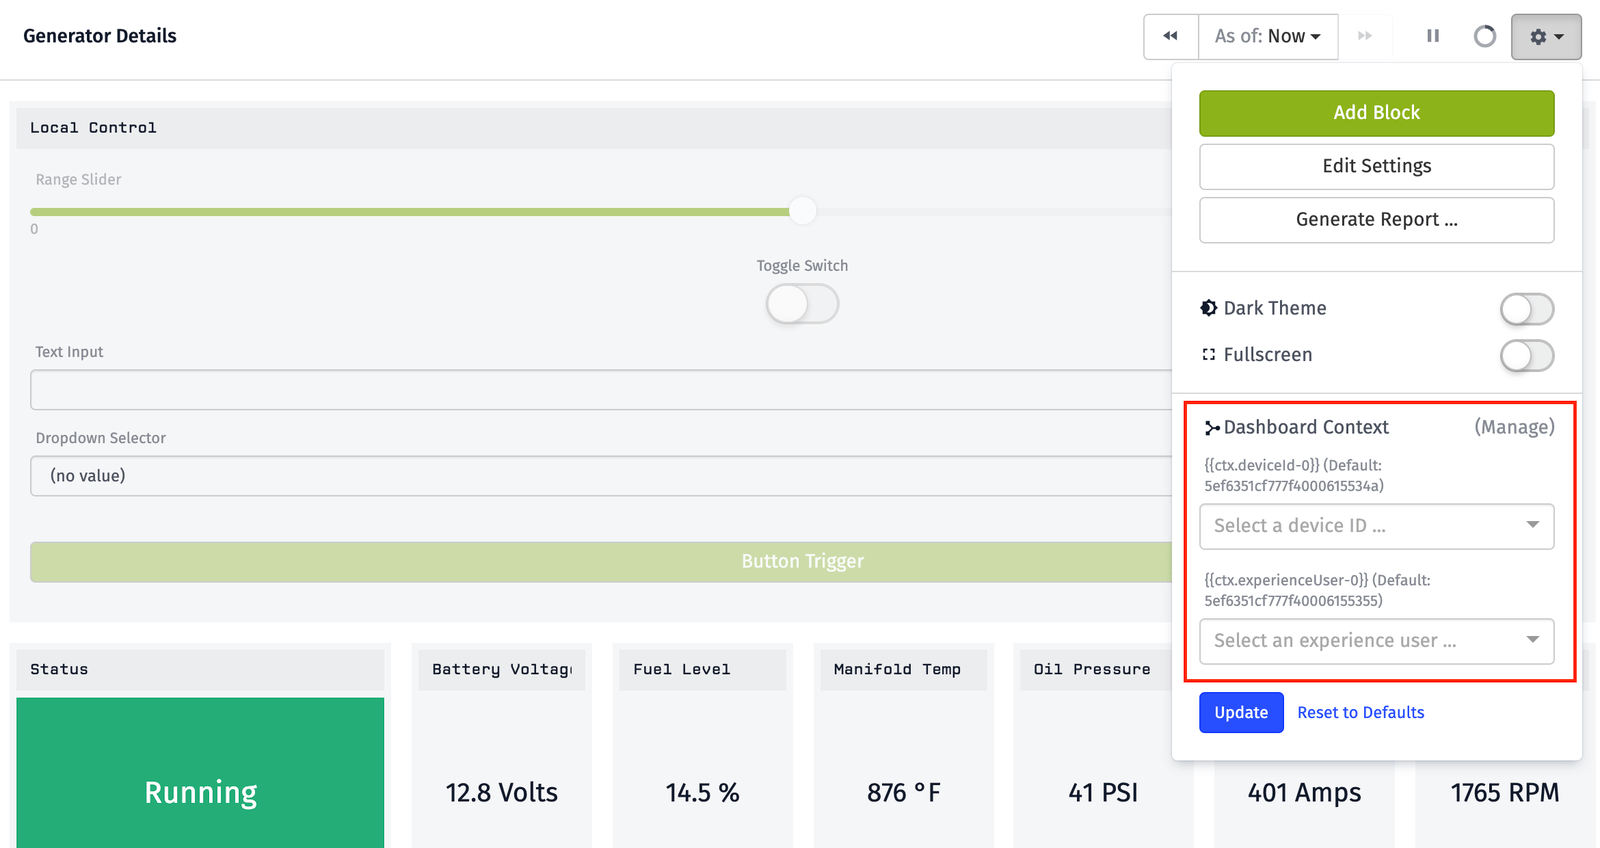Expand Select an experience user dropdown
Viewport: 1600px width, 848px height.
coord(1377,641)
